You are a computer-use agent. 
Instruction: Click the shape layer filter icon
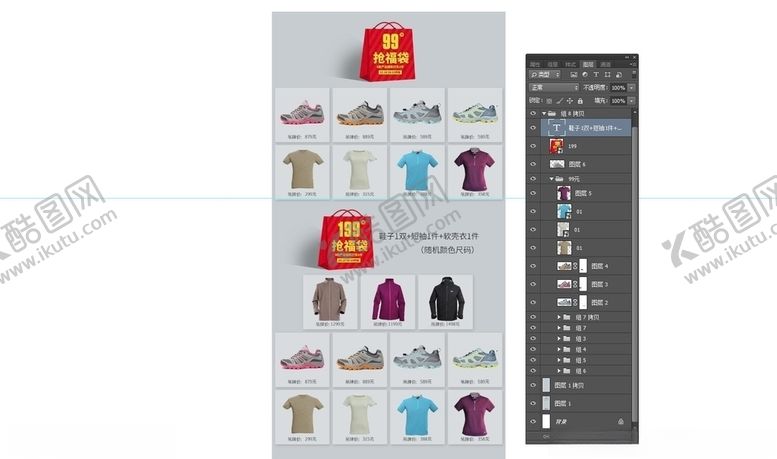click(x=606, y=74)
